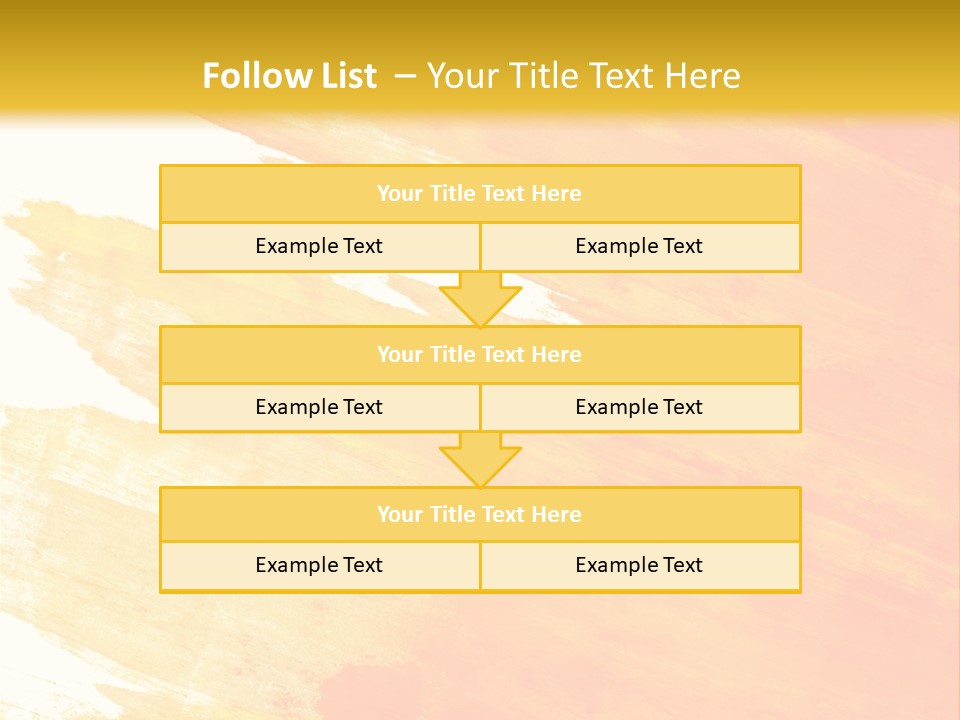Select the first block's "Your Title Text Here" bar
960x720 pixels.
pos(480,194)
